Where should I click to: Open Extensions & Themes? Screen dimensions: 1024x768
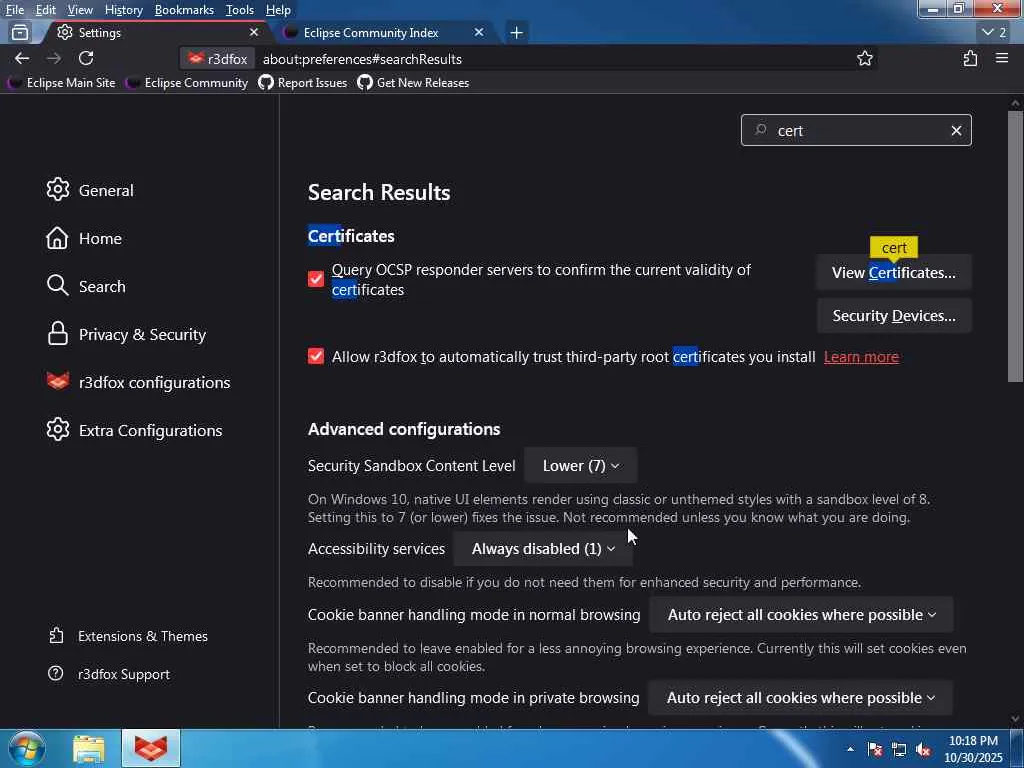pyautogui.click(x=129, y=636)
